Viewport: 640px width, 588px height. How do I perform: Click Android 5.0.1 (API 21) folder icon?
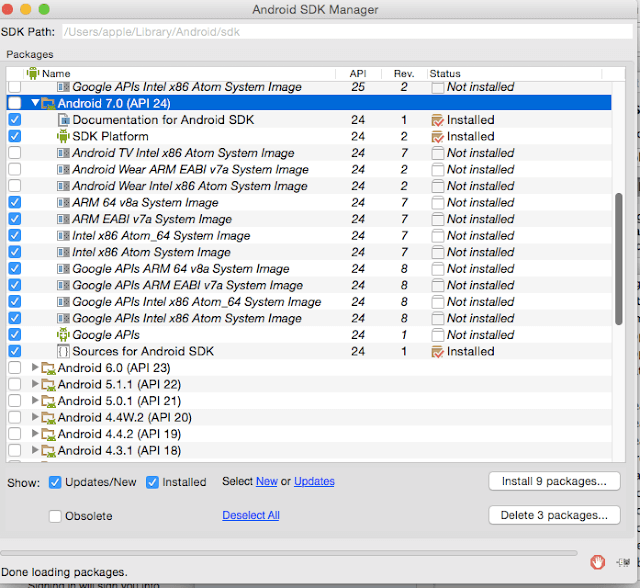(48, 401)
